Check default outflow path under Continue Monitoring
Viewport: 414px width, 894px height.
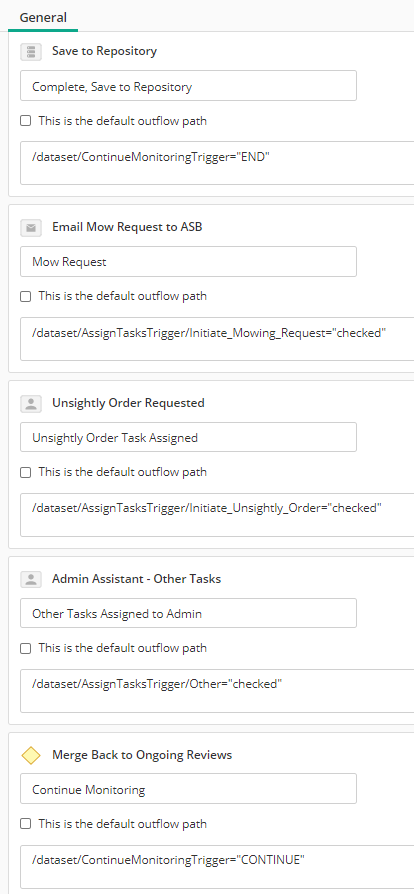(25, 824)
